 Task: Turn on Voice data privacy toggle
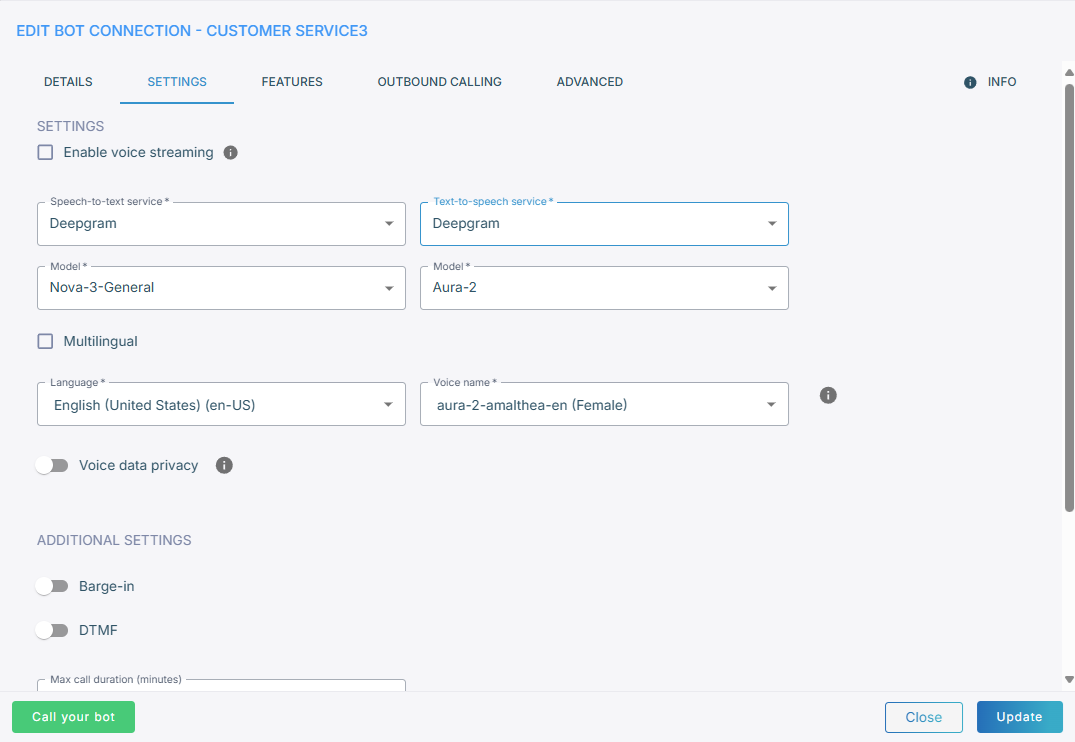(x=52, y=465)
